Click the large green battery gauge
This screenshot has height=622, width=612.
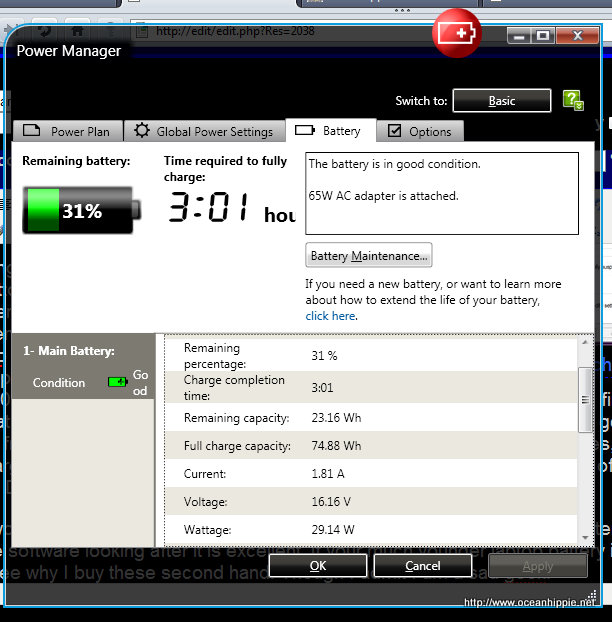[x=77, y=211]
